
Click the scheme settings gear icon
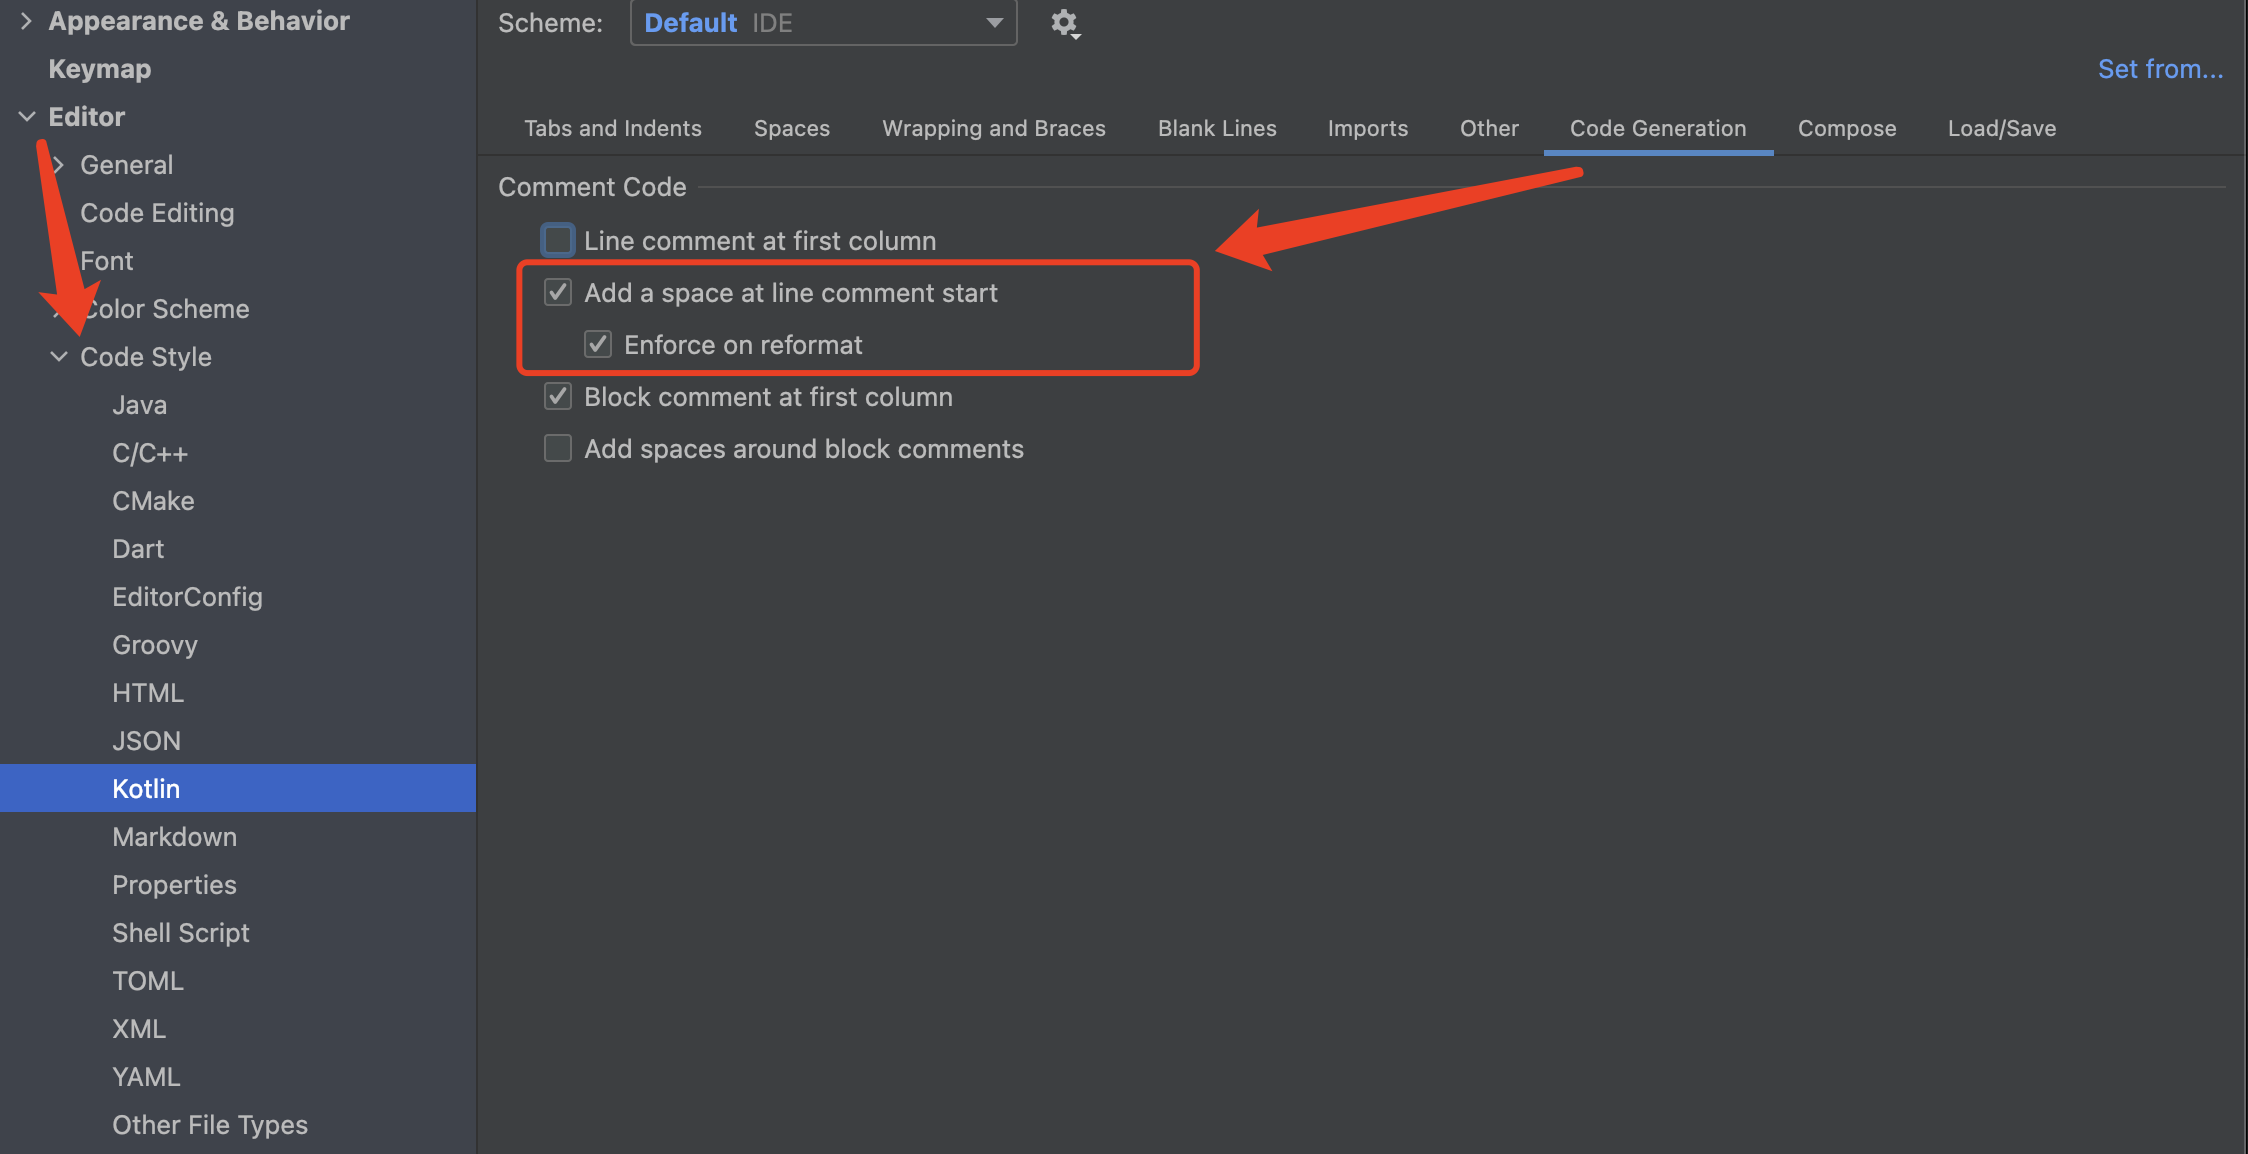1065,23
